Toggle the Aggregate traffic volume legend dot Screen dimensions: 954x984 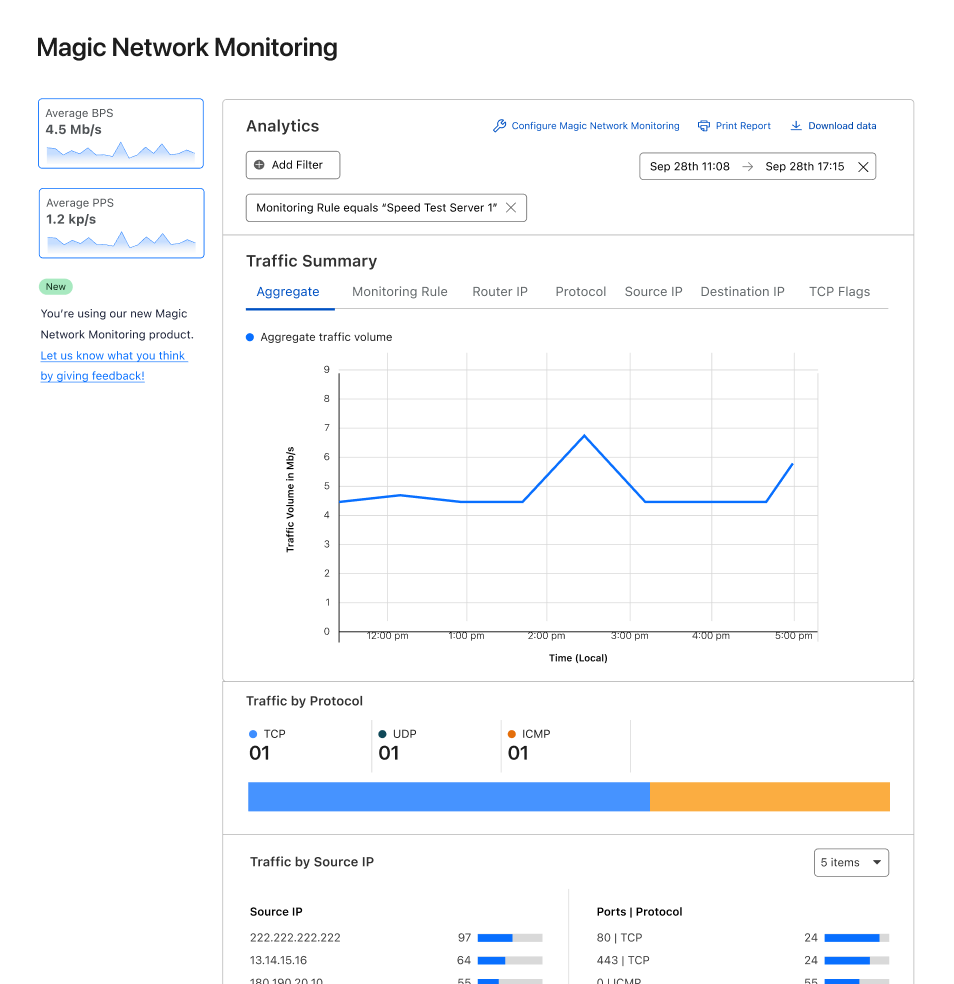click(x=250, y=338)
